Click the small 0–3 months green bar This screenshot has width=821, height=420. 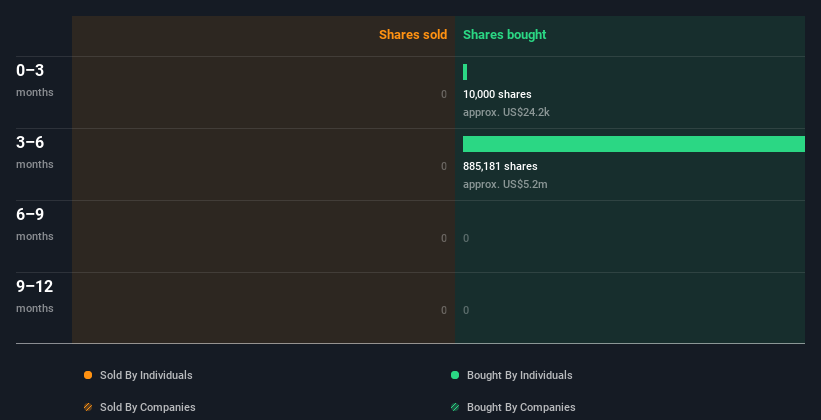(465, 72)
